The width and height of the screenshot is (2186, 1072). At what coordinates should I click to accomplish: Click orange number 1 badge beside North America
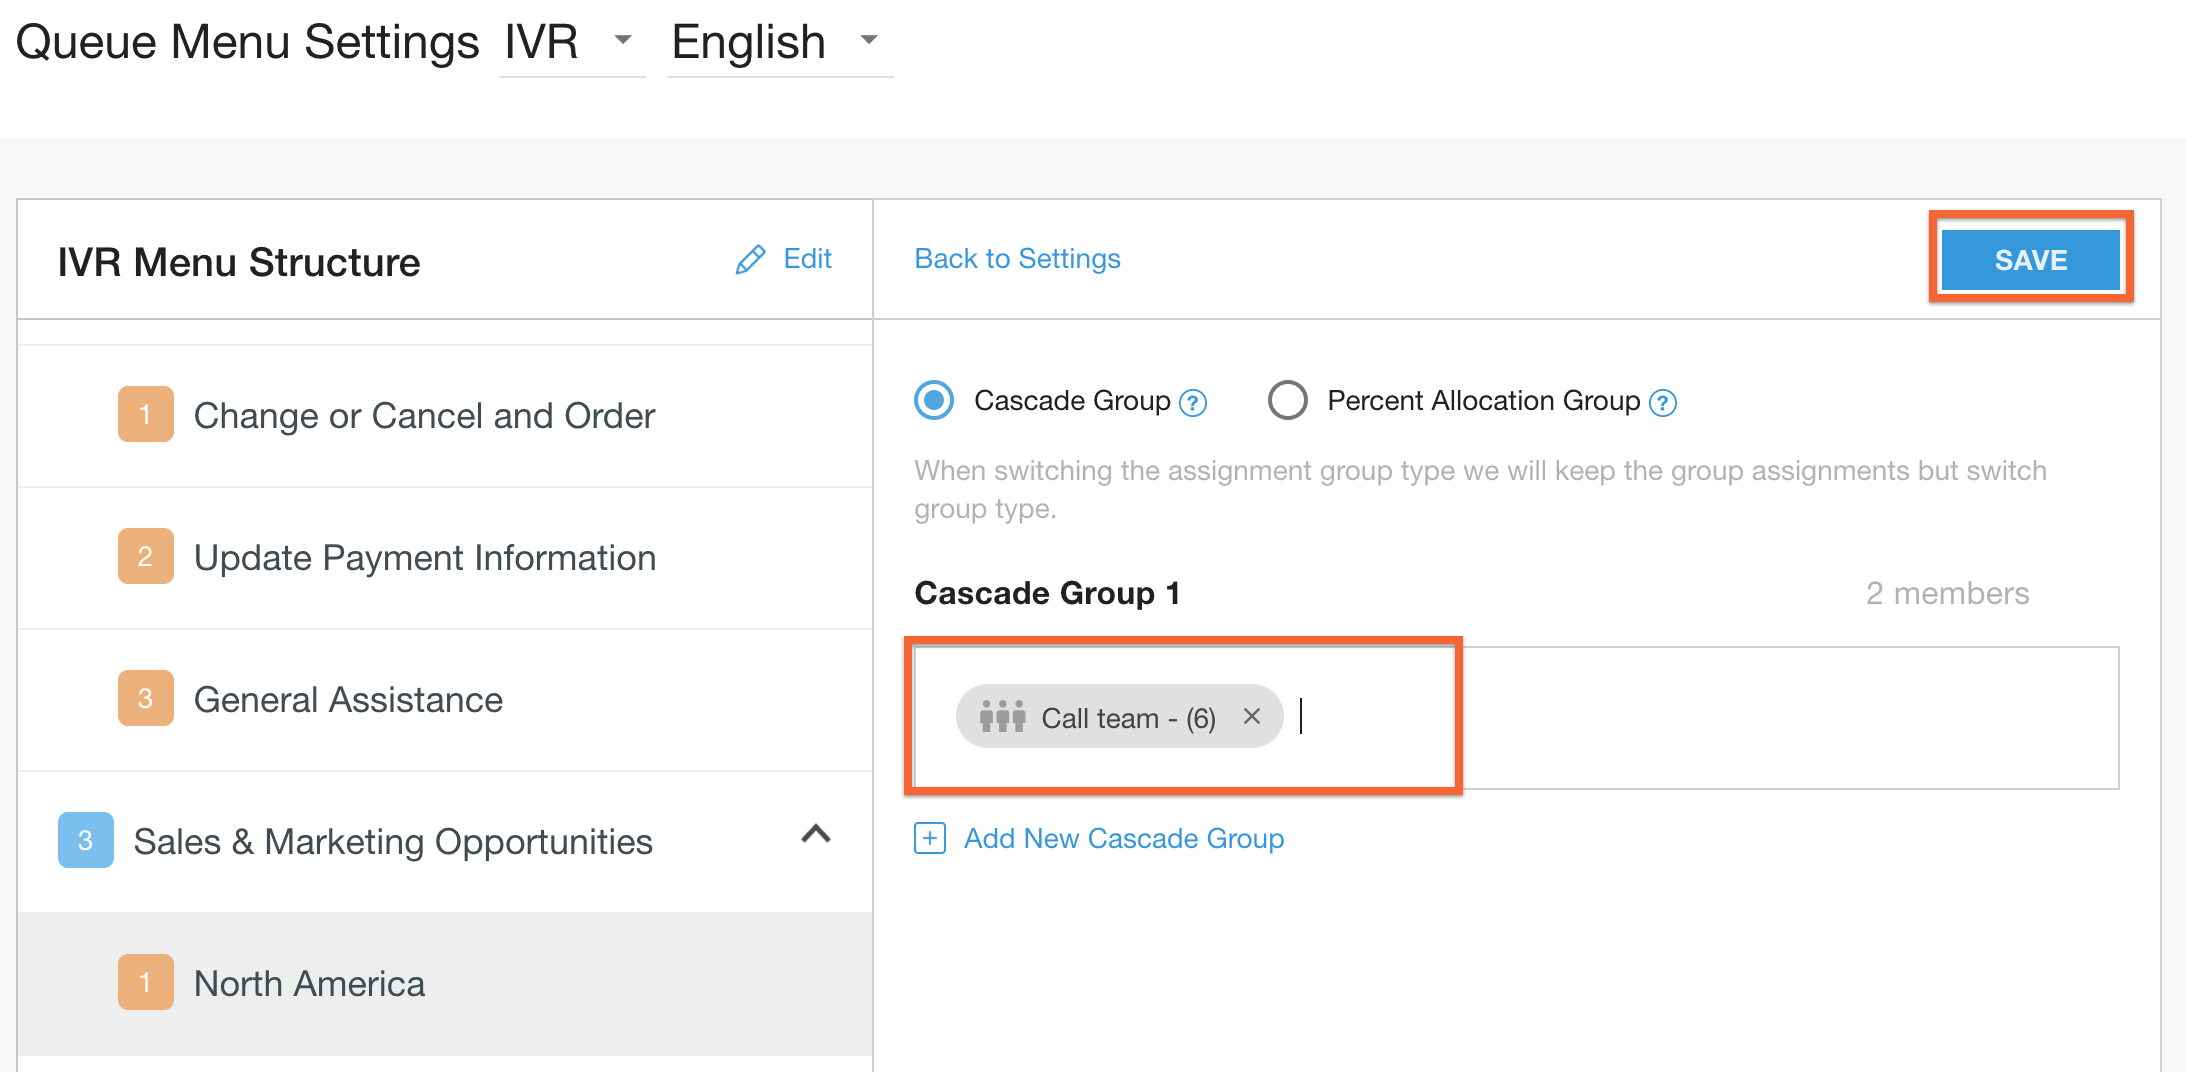point(145,982)
